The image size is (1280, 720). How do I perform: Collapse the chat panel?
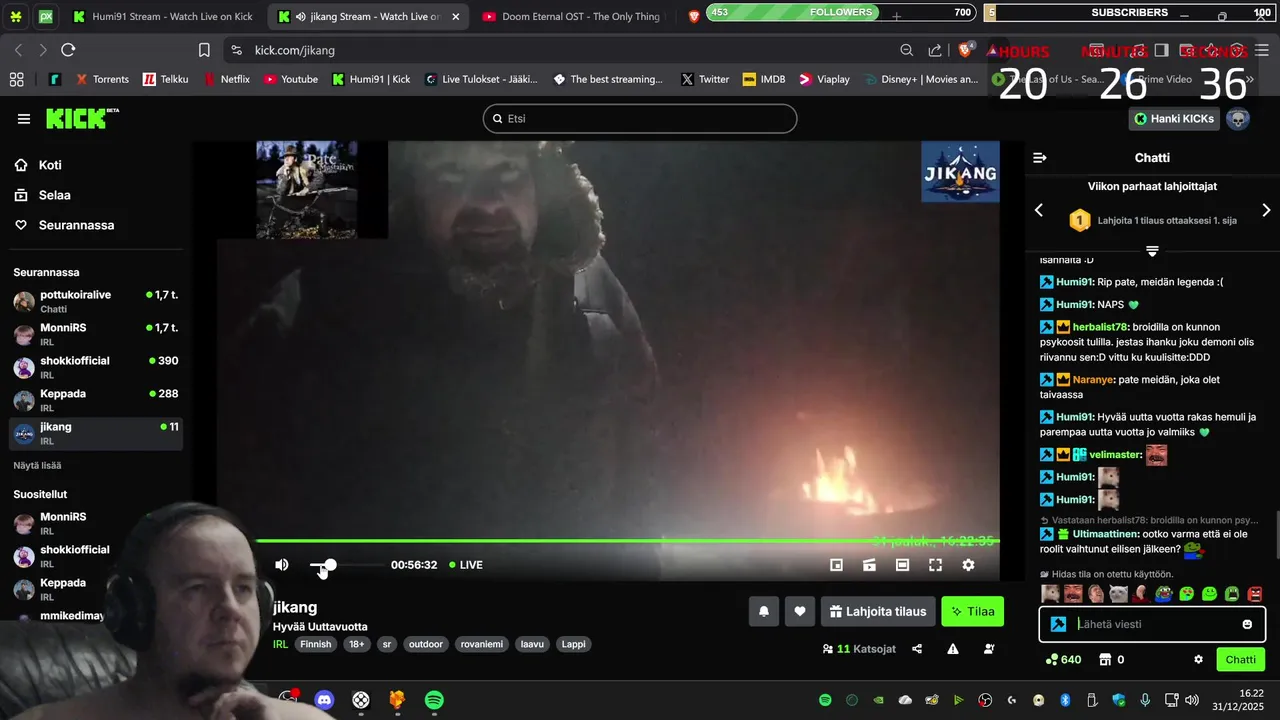(1040, 158)
